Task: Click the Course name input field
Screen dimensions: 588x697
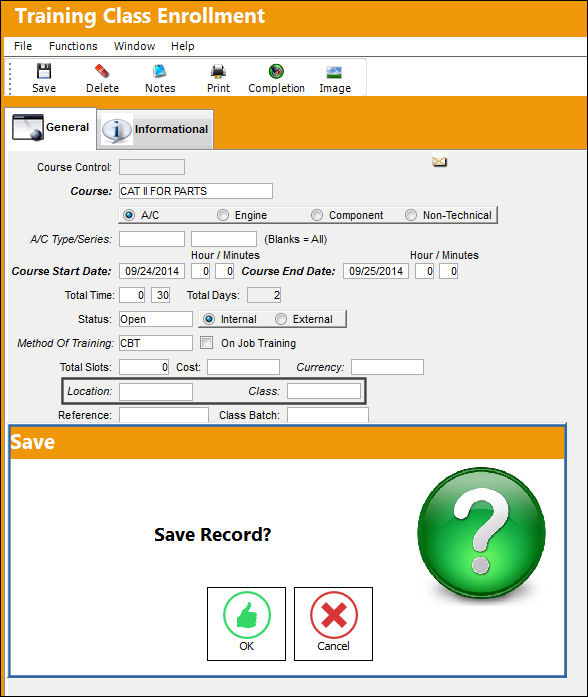Action: [x=196, y=191]
